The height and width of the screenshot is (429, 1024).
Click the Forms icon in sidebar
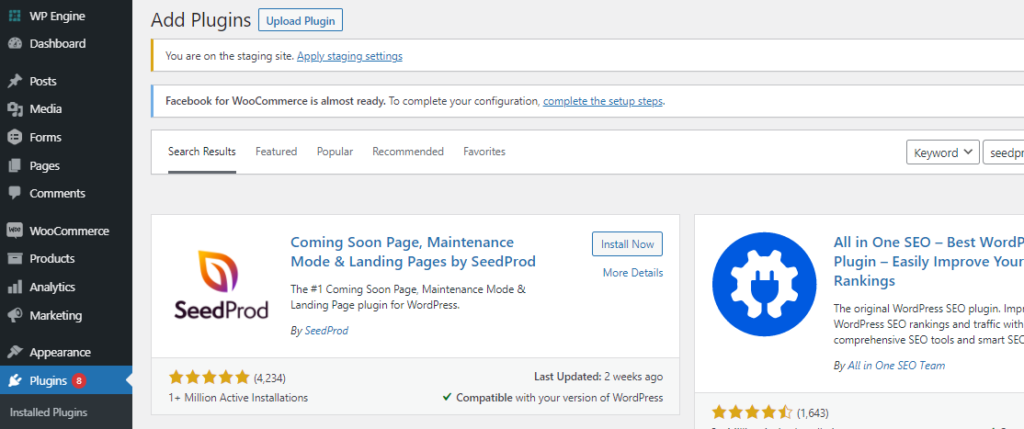coord(14,137)
